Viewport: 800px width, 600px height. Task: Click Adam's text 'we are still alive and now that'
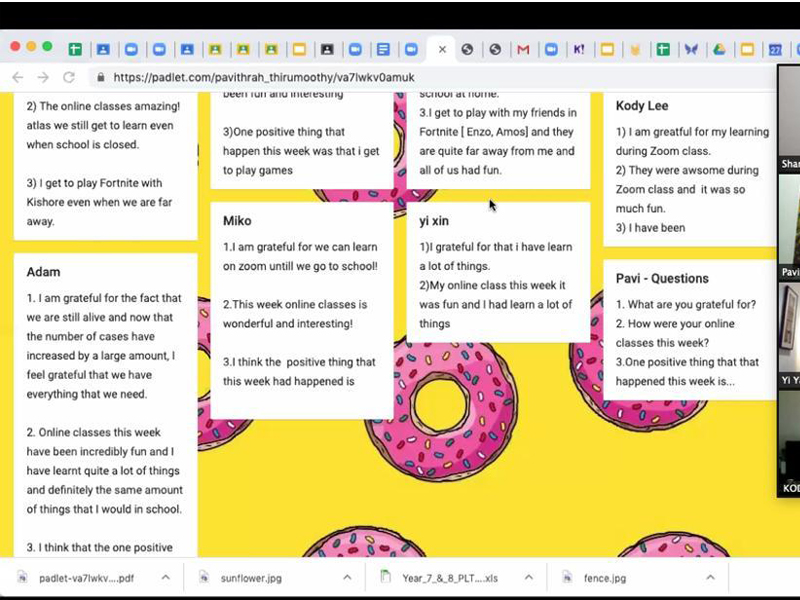click(99, 317)
